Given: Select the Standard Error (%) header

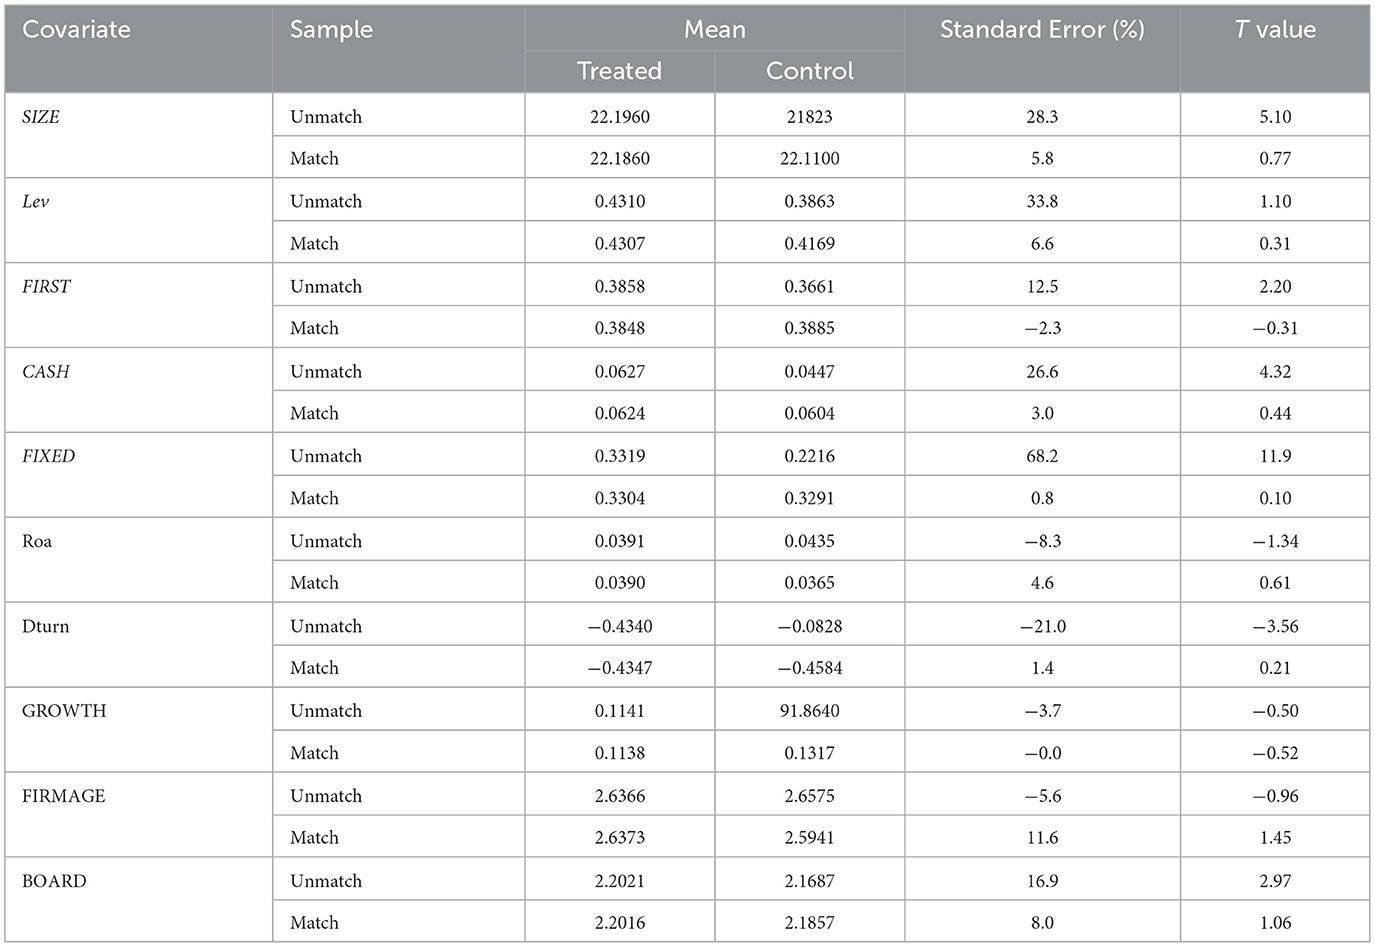Looking at the screenshot, I should click(1042, 30).
